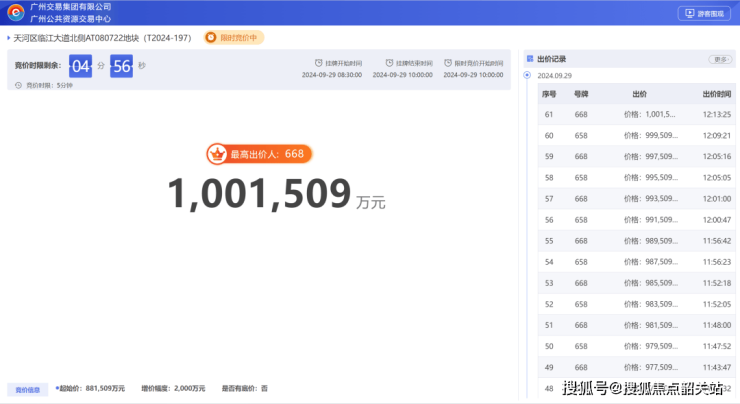Click the 出价记录 panel header icon
The image size is (740, 404).
tap(528, 59)
